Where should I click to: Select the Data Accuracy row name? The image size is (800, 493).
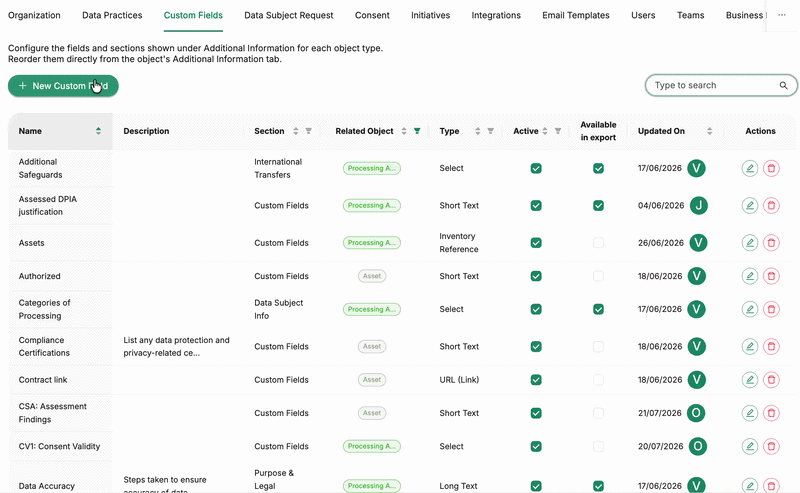coord(46,486)
